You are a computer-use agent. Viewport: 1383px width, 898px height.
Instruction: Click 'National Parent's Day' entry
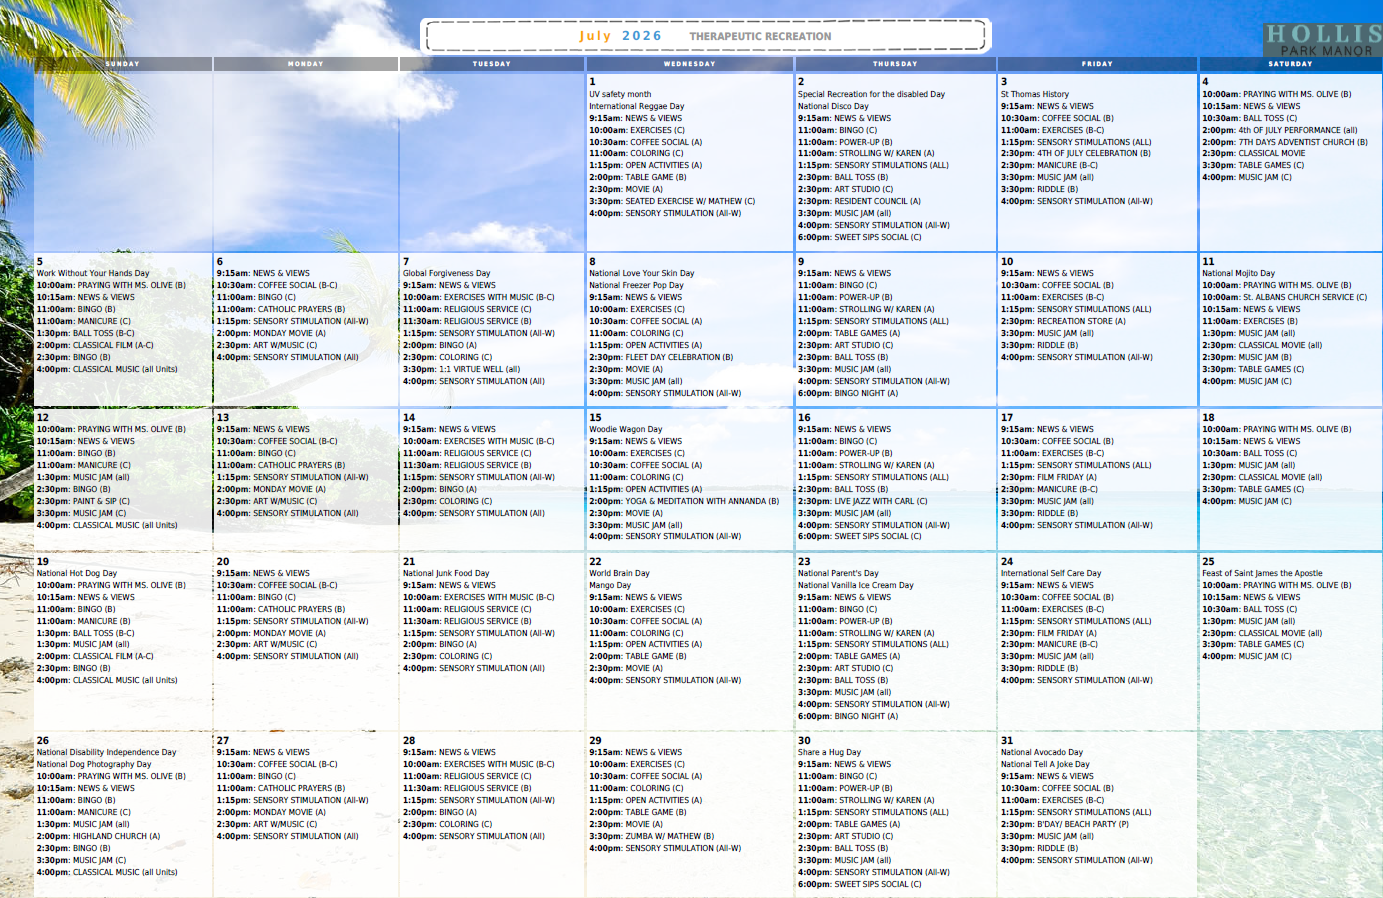click(x=838, y=573)
